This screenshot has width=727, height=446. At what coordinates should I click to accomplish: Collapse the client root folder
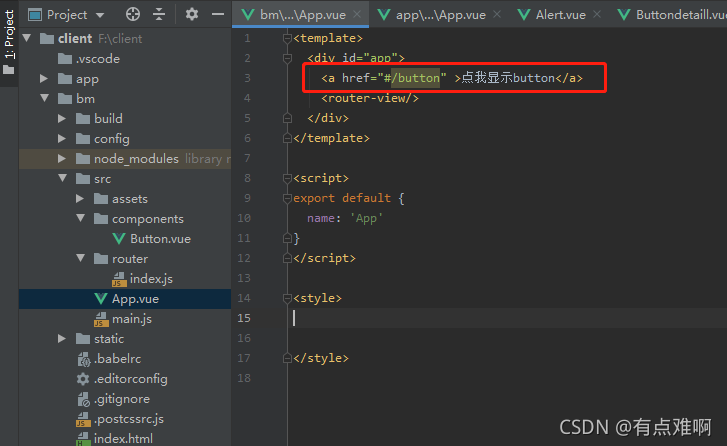tap(27, 38)
